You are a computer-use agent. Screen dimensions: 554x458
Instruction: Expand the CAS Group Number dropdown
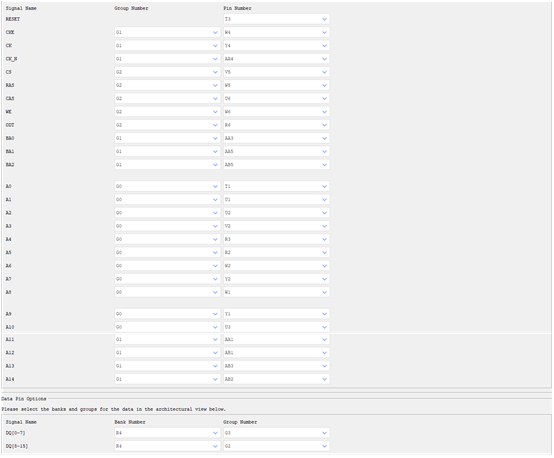(x=167, y=99)
